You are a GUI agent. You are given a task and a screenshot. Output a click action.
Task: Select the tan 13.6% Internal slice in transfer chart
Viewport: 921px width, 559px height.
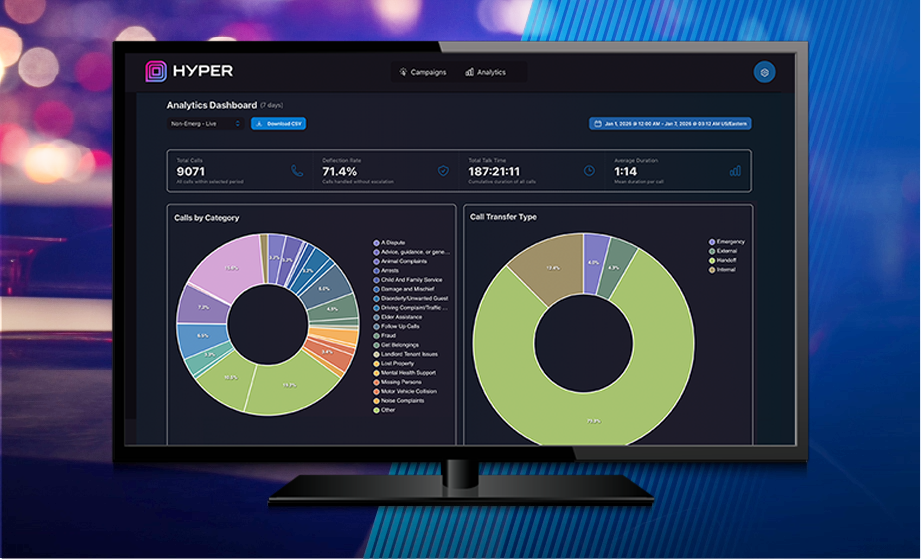tap(552, 267)
